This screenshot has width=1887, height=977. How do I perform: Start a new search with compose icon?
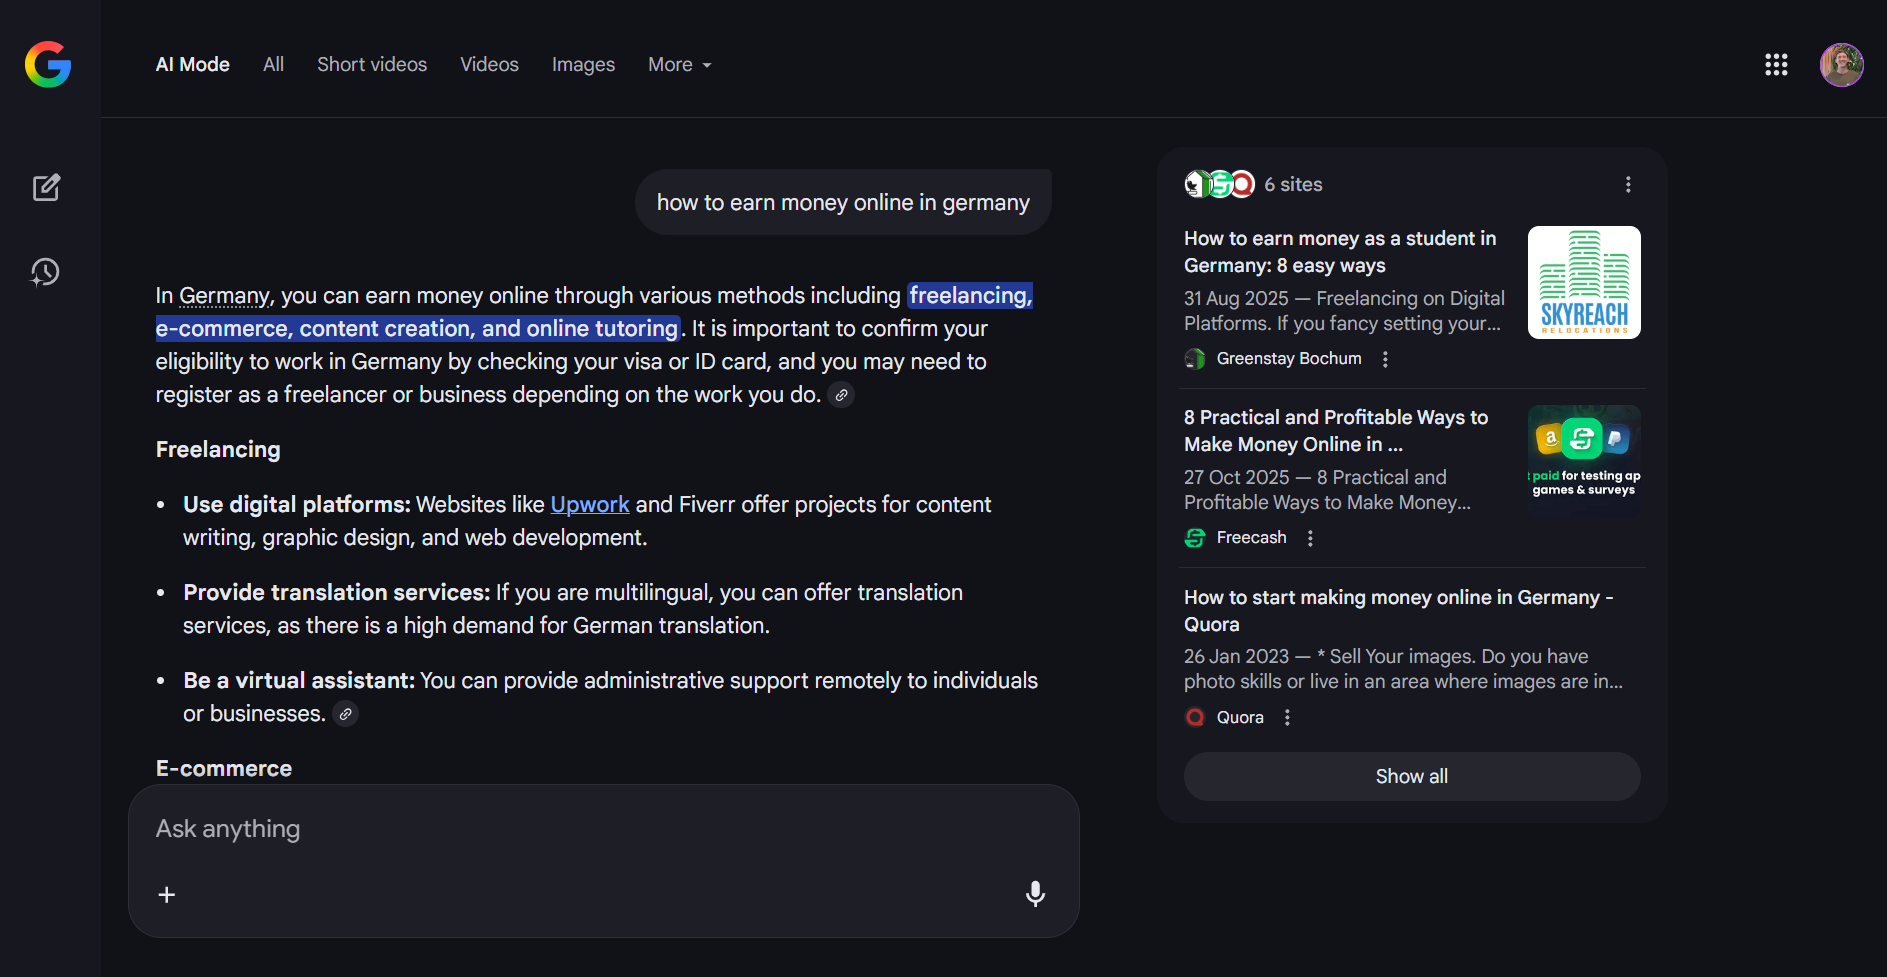tap(46, 188)
